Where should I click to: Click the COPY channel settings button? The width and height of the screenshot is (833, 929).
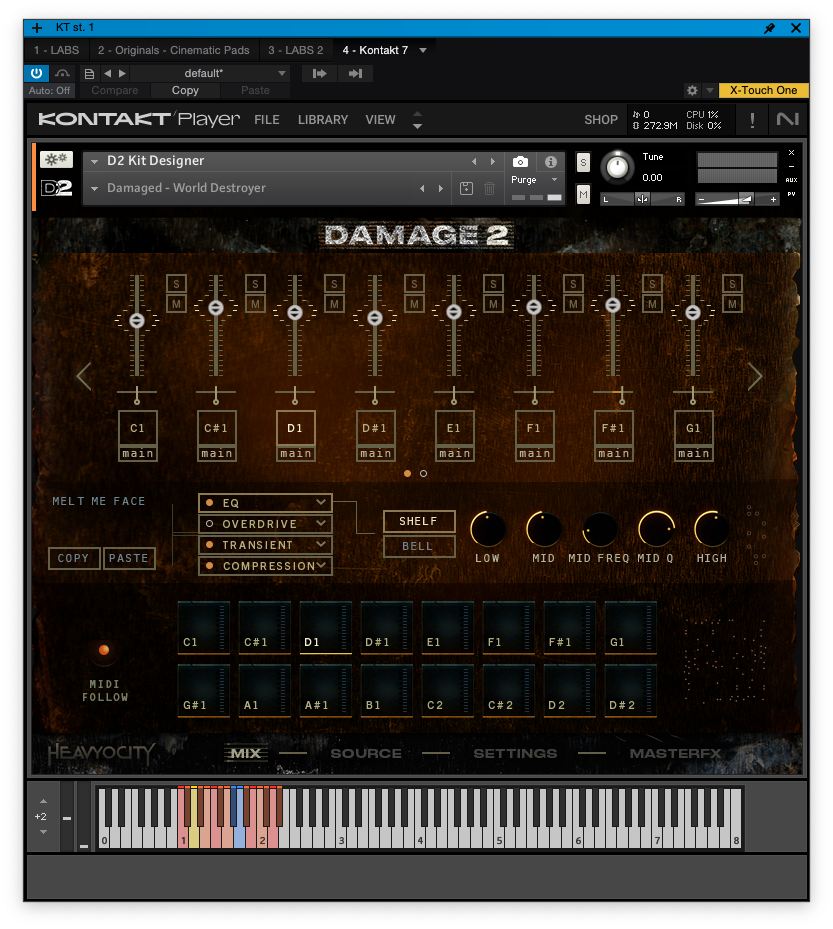(73, 558)
